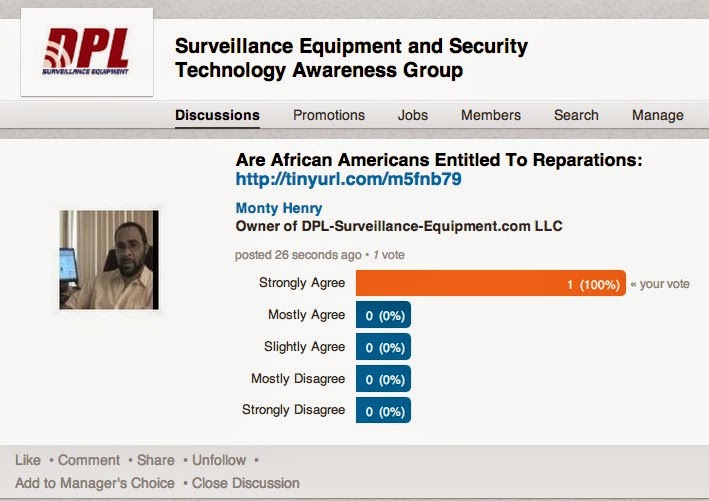Like this discussion

pos(28,460)
